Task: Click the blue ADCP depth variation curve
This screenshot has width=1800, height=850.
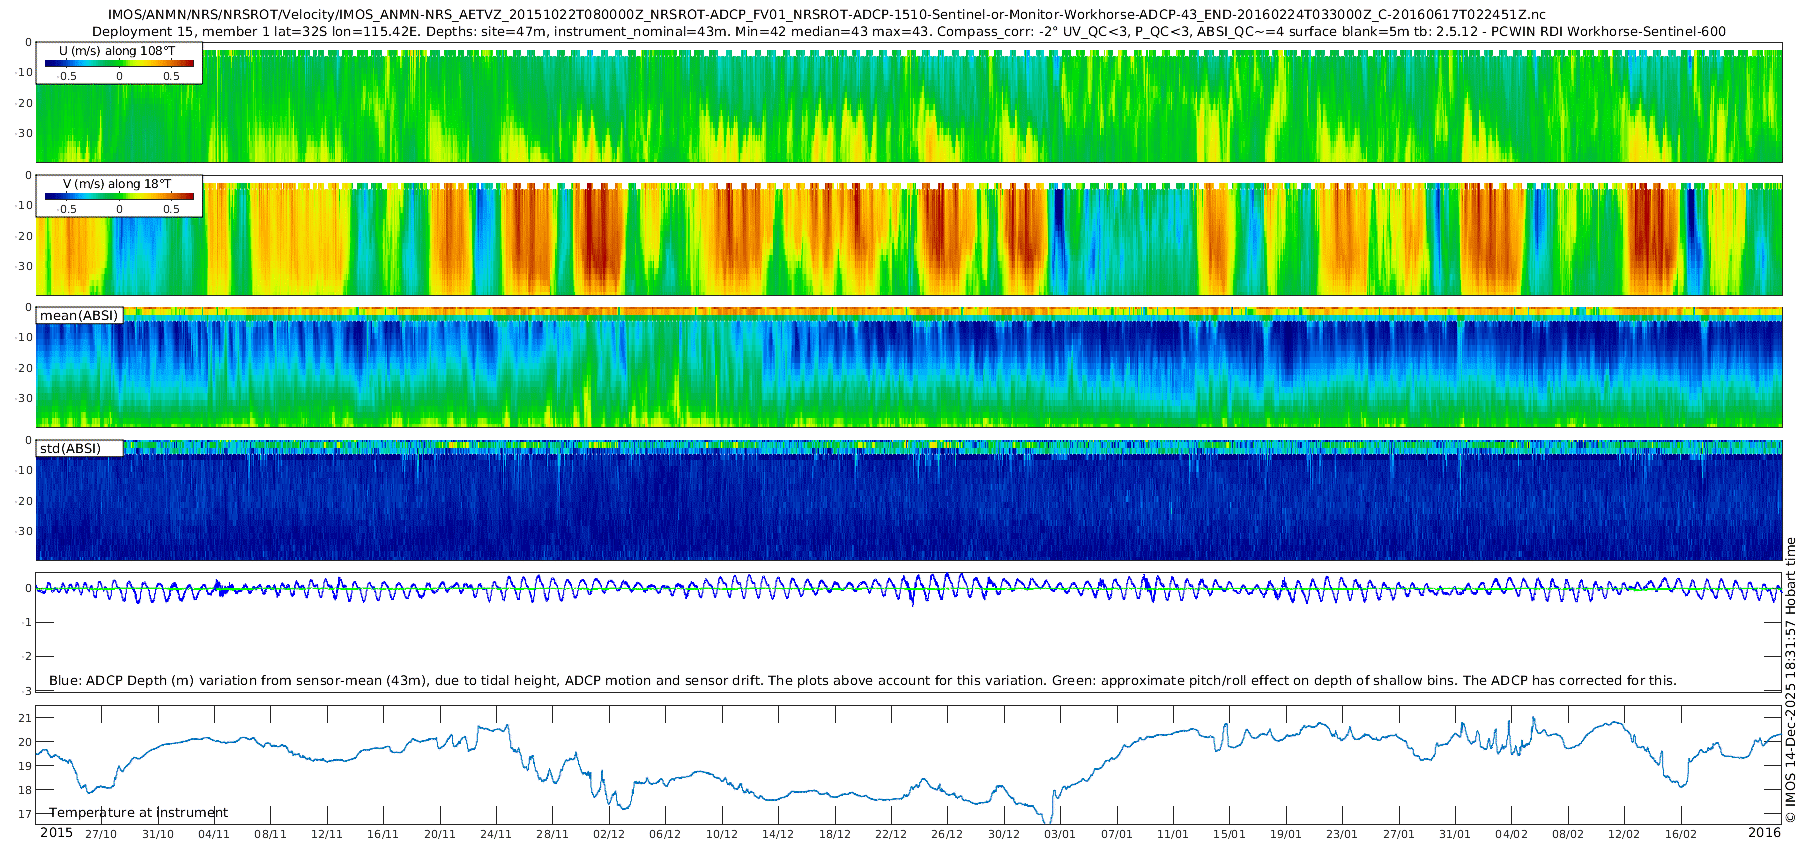Action: click(909, 589)
